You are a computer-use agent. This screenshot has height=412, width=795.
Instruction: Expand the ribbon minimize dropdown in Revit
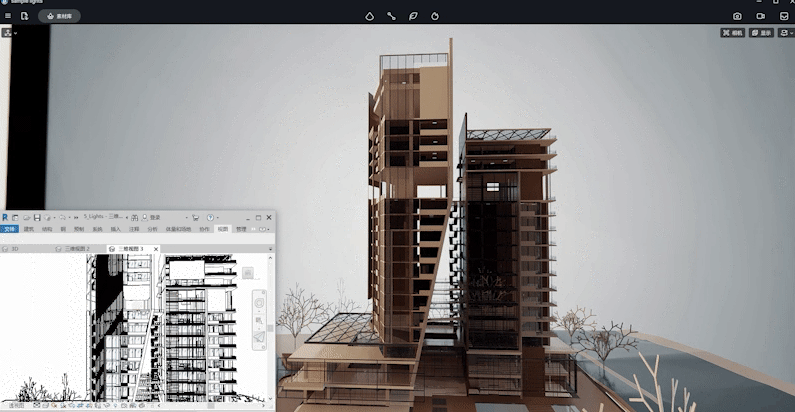pos(268,229)
